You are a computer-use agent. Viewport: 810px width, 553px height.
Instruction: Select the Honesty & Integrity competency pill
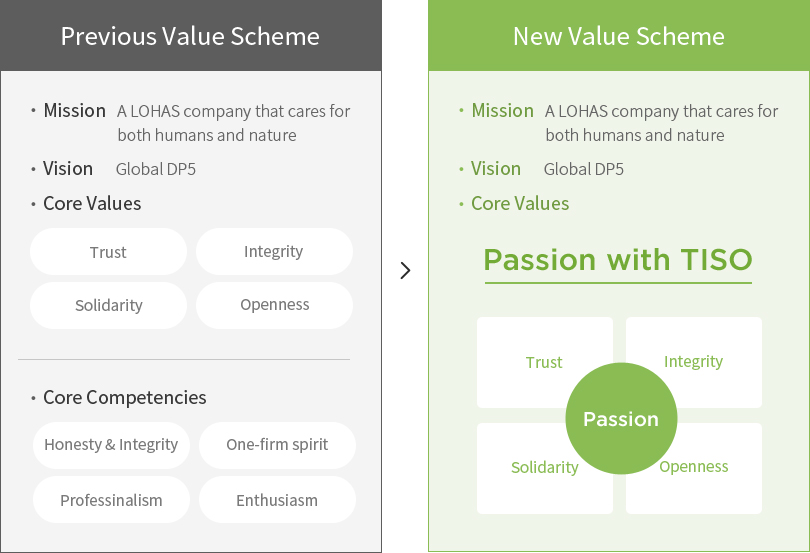point(111,445)
